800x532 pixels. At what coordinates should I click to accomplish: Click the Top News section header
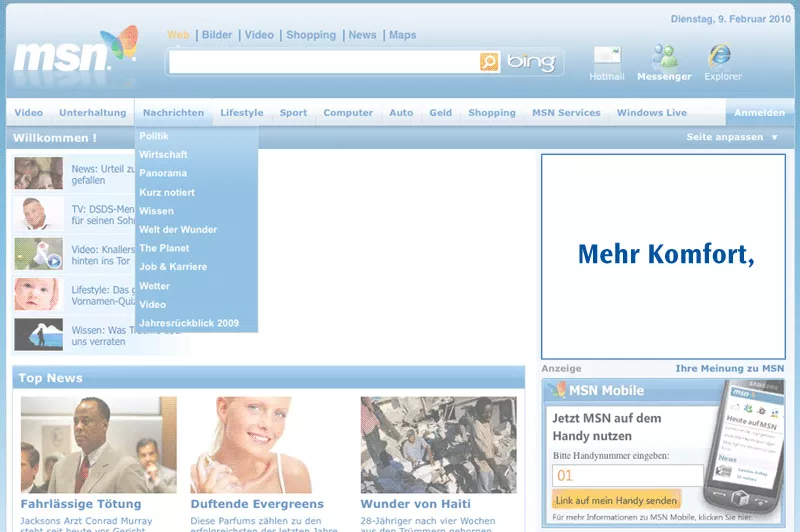point(268,378)
